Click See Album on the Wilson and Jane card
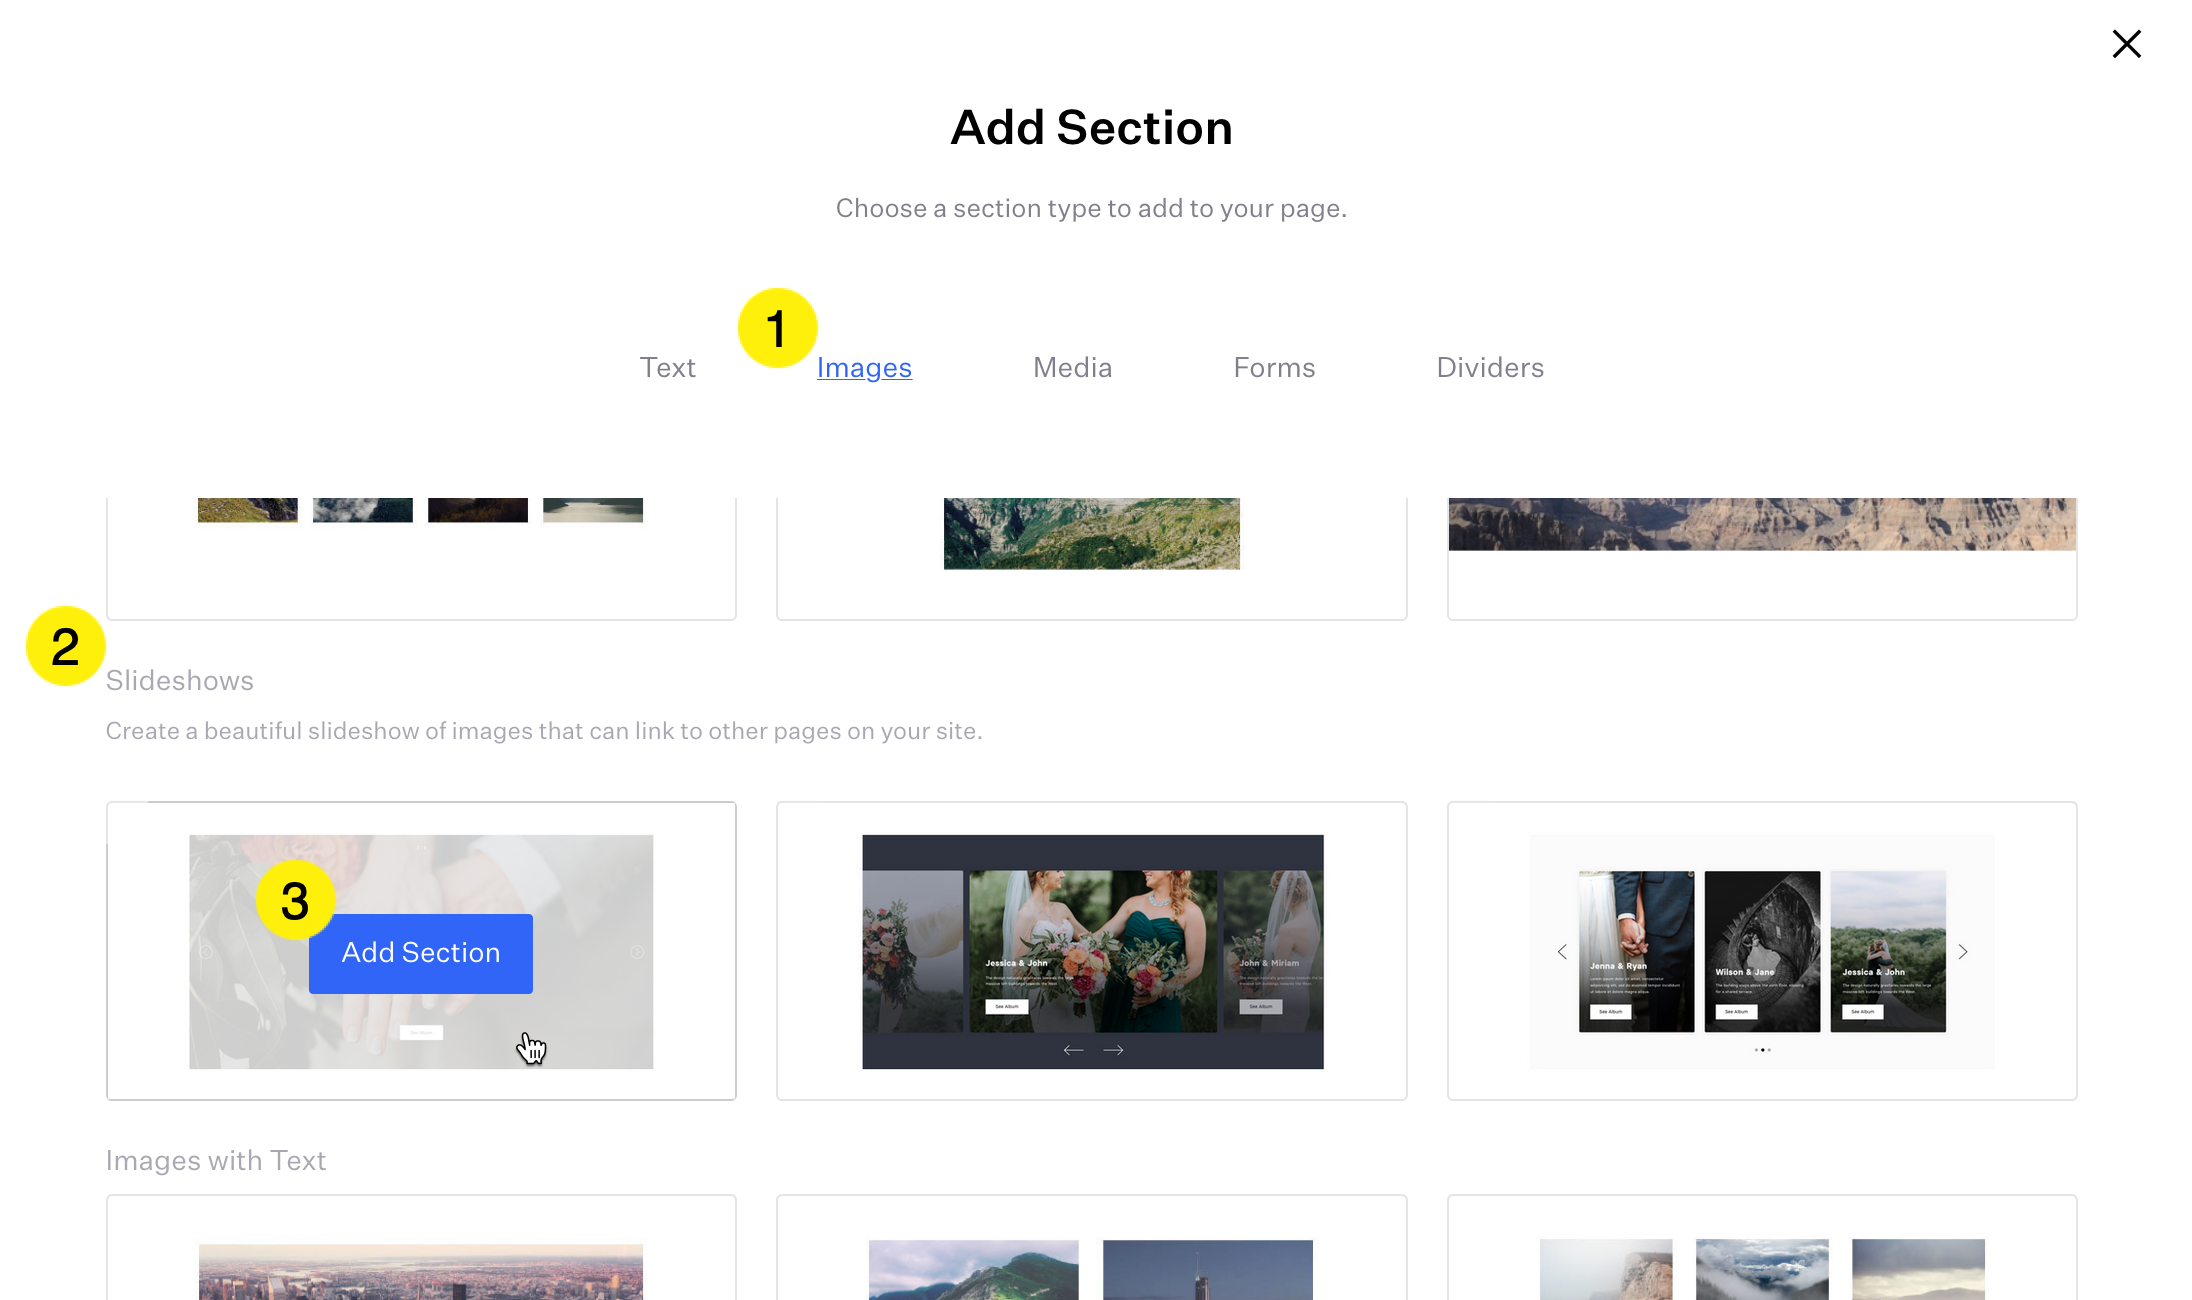This screenshot has width=2192, height=1300. (x=1736, y=1012)
